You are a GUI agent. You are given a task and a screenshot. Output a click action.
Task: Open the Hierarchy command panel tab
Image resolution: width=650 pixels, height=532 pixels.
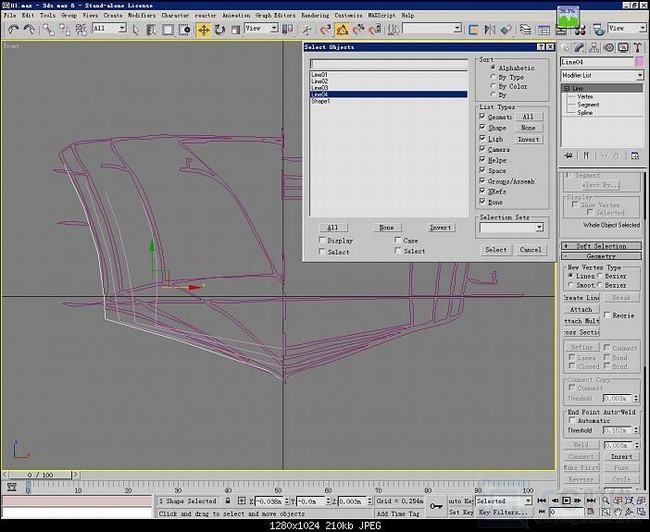click(594, 48)
